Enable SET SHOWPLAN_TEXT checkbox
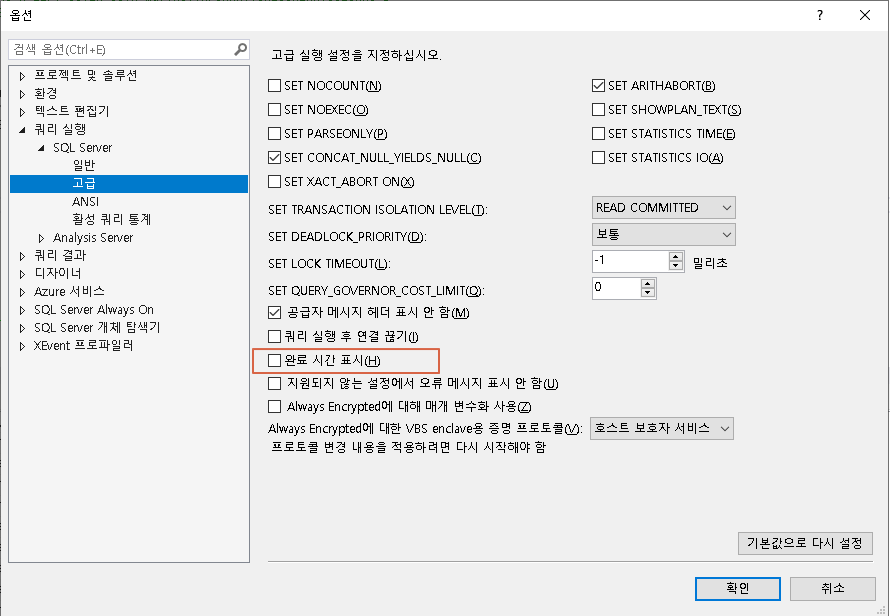 coord(598,110)
